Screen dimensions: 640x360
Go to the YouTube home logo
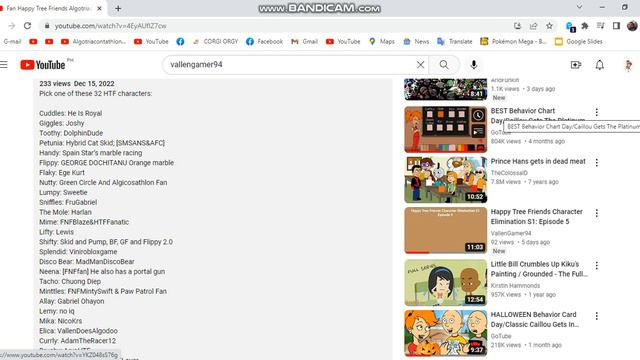click(43, 65)
